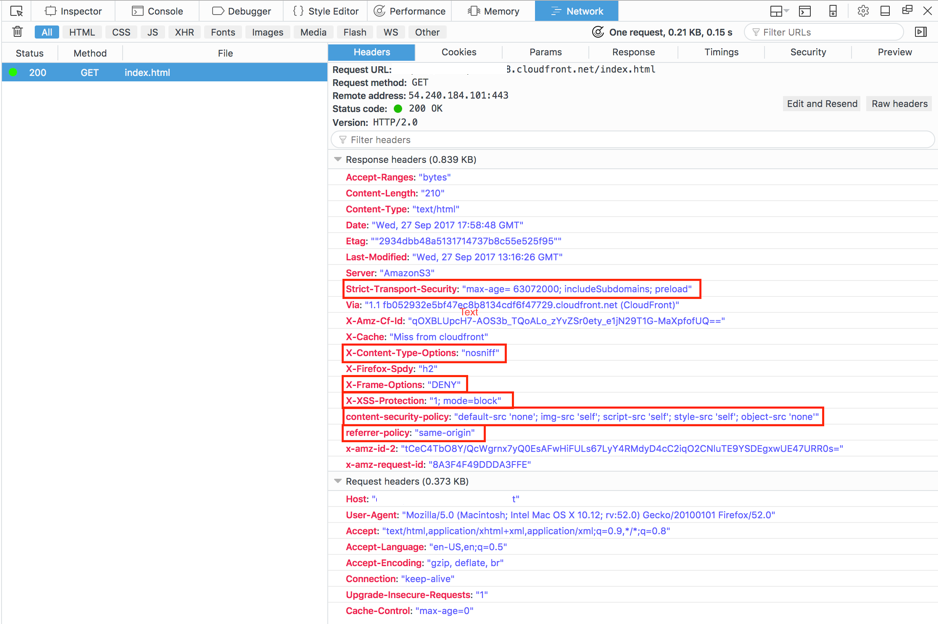Open DevTools settings with the gear icon
Screen dimensions: 938x624
pos(863,11)
